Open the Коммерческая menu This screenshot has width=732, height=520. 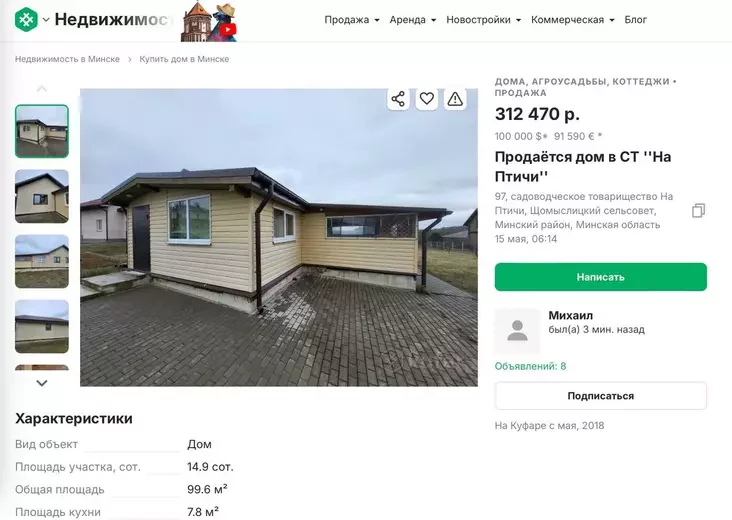572,20
